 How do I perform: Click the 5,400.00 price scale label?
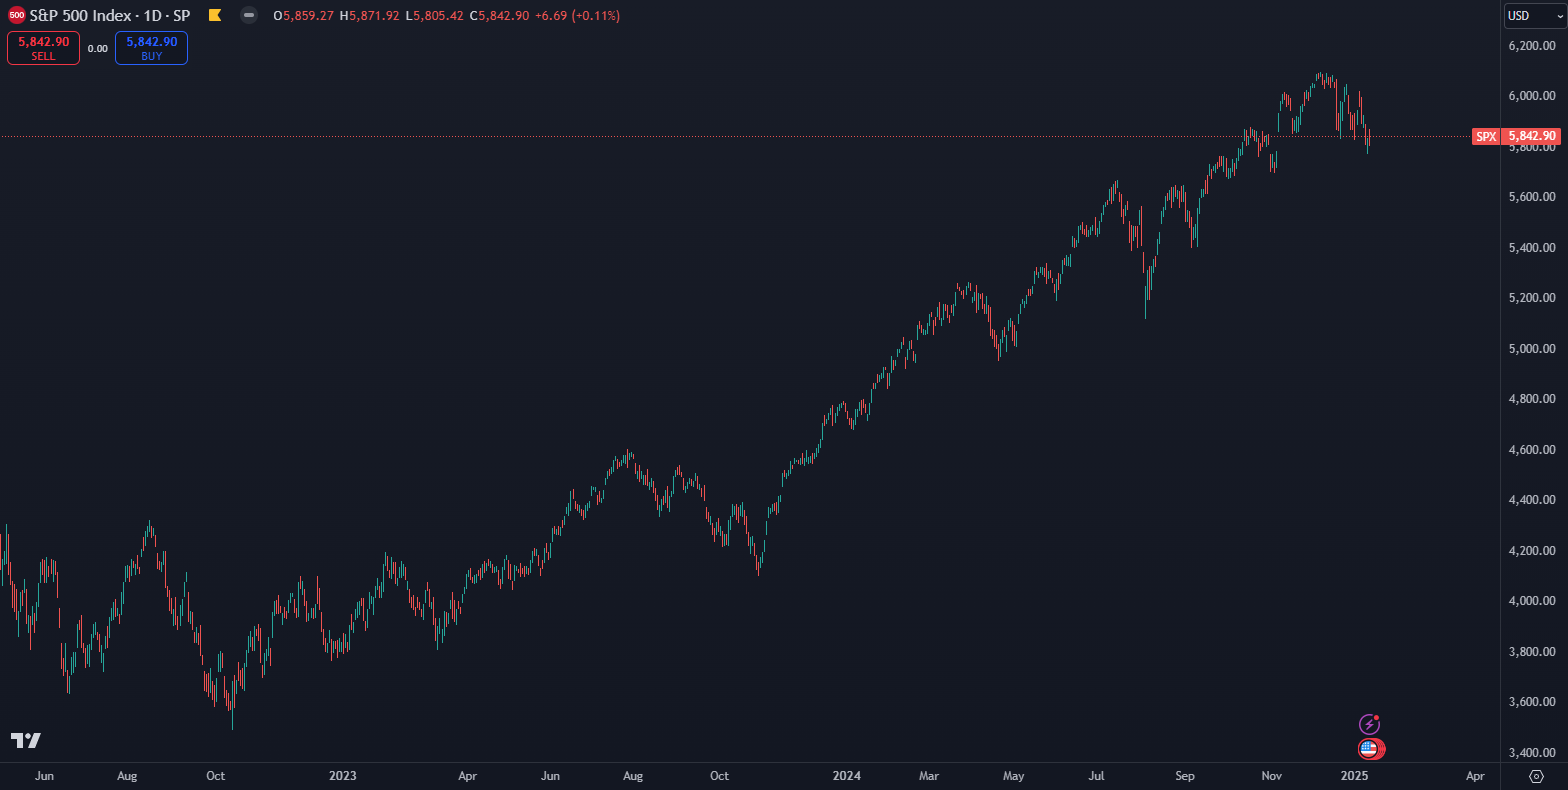click(x=1531, y=248)
